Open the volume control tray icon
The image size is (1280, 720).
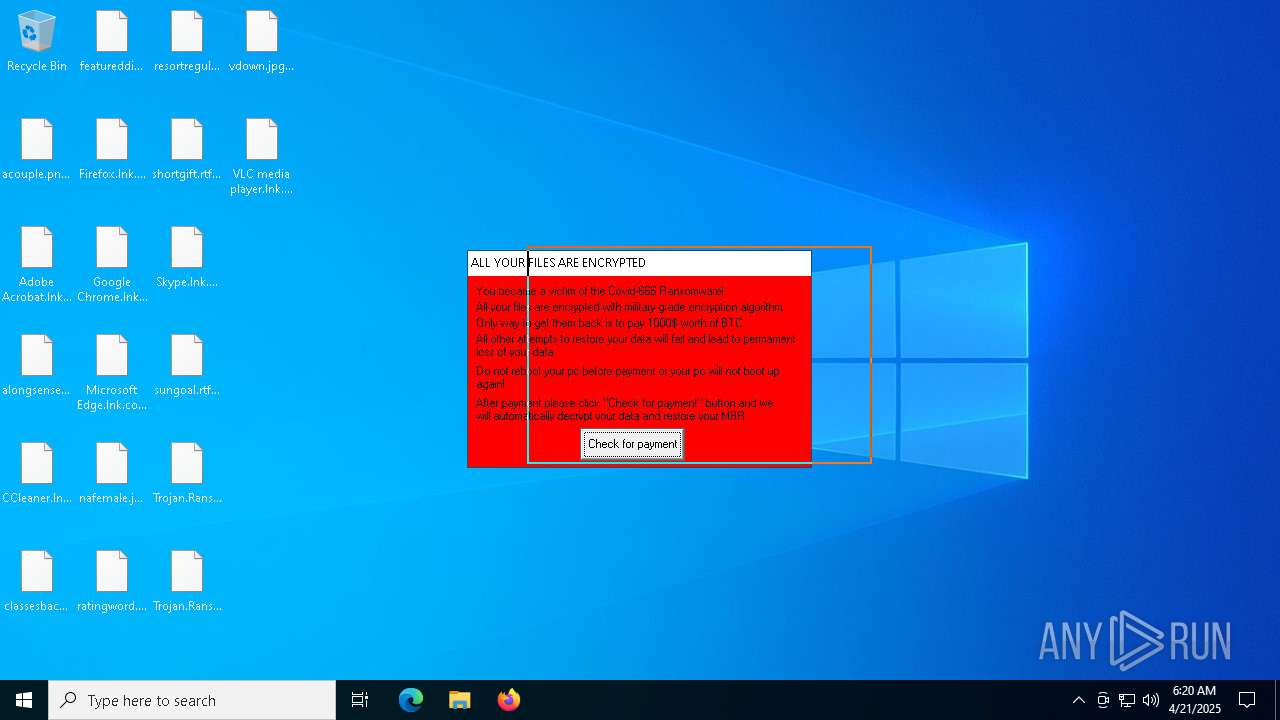coord(1151,700)
